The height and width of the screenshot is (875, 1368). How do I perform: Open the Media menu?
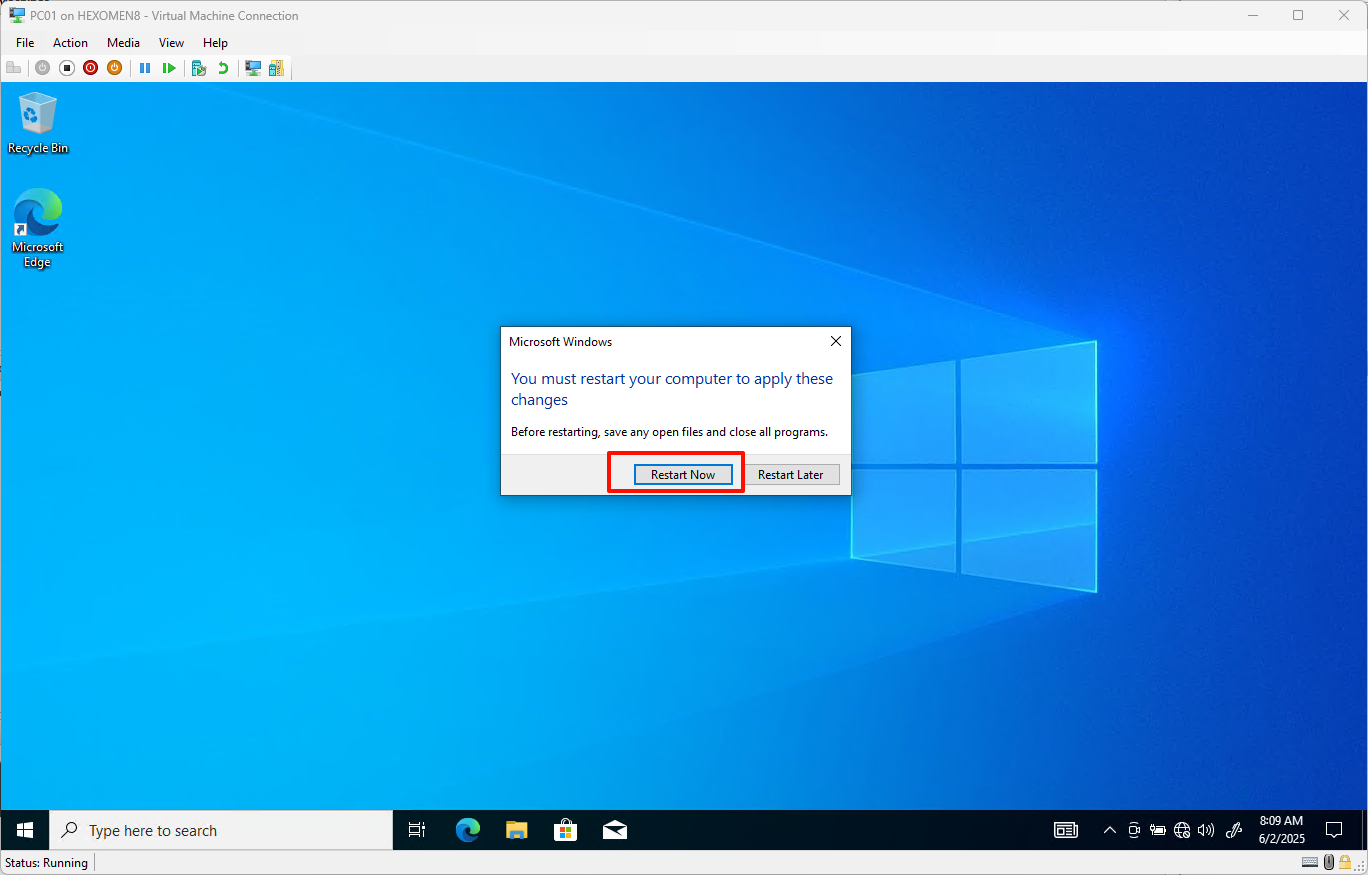(123, 43)
